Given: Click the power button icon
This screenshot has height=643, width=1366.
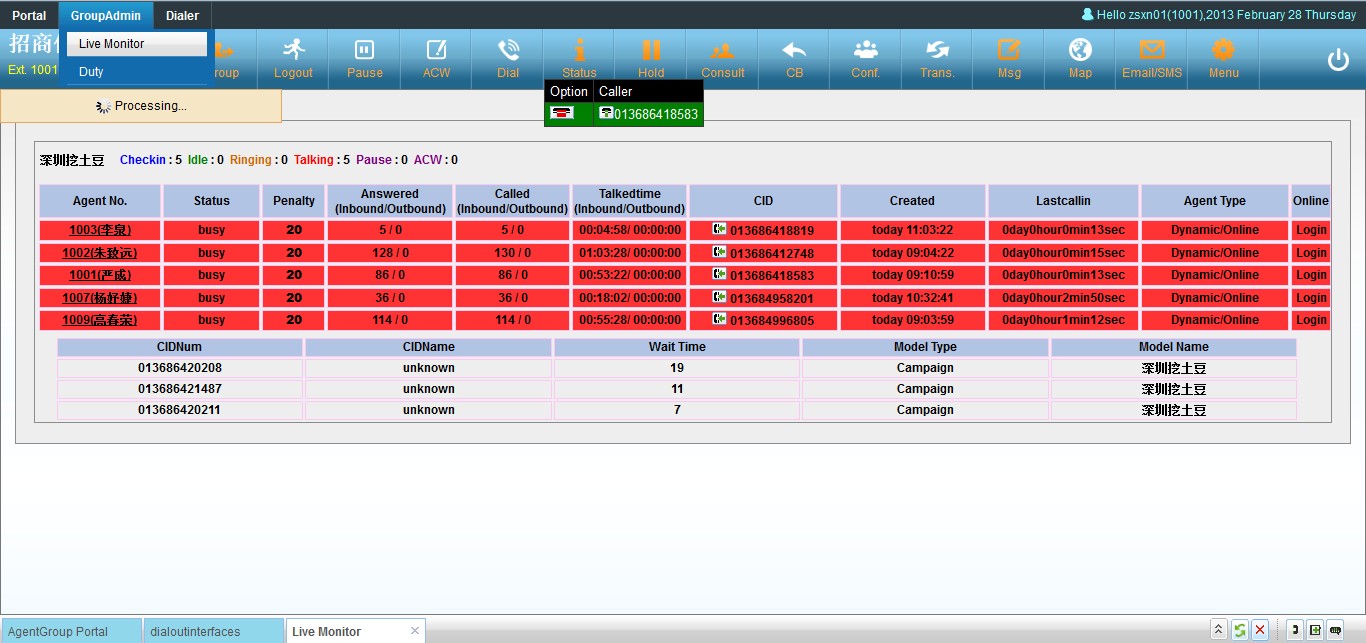Looking at the screenshot, I should [x=1338, y=60].
